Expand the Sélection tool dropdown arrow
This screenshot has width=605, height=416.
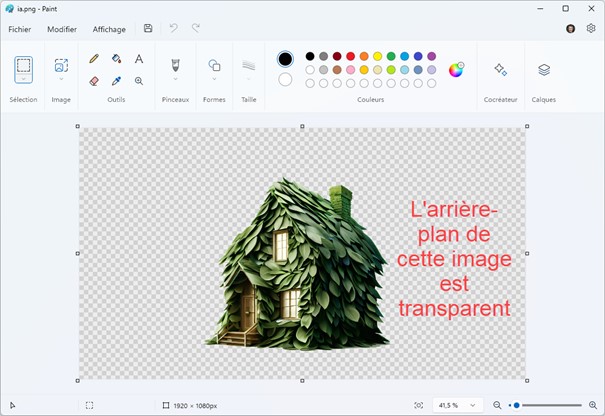(x=23, y=86)
